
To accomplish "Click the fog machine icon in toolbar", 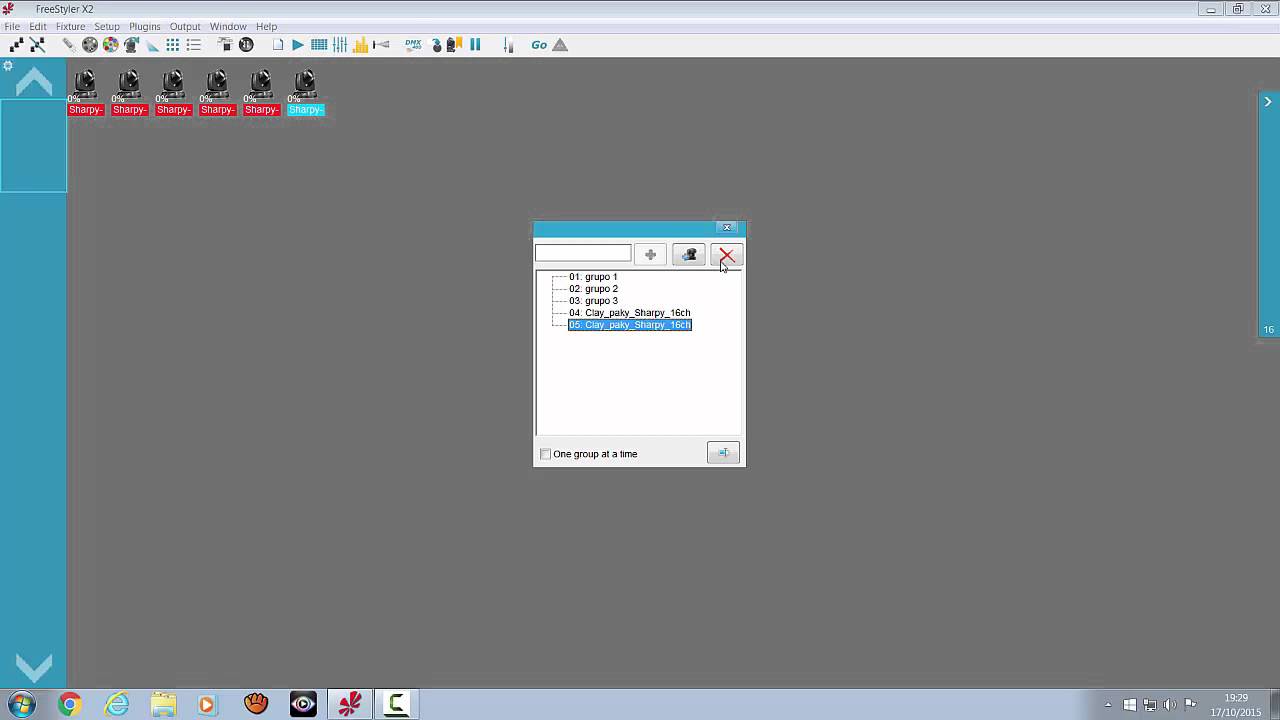I will tap(225, 45).
